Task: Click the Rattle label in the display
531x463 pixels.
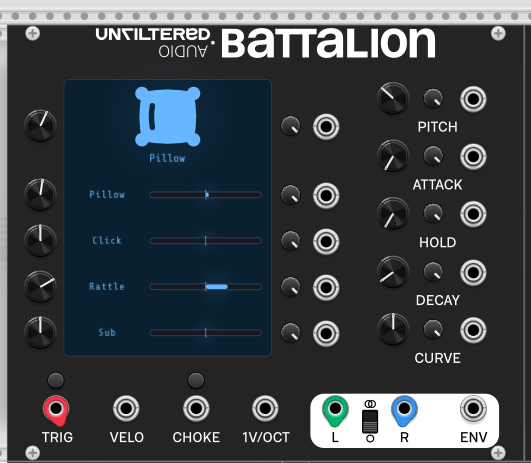Action: (x=107, y=287)
